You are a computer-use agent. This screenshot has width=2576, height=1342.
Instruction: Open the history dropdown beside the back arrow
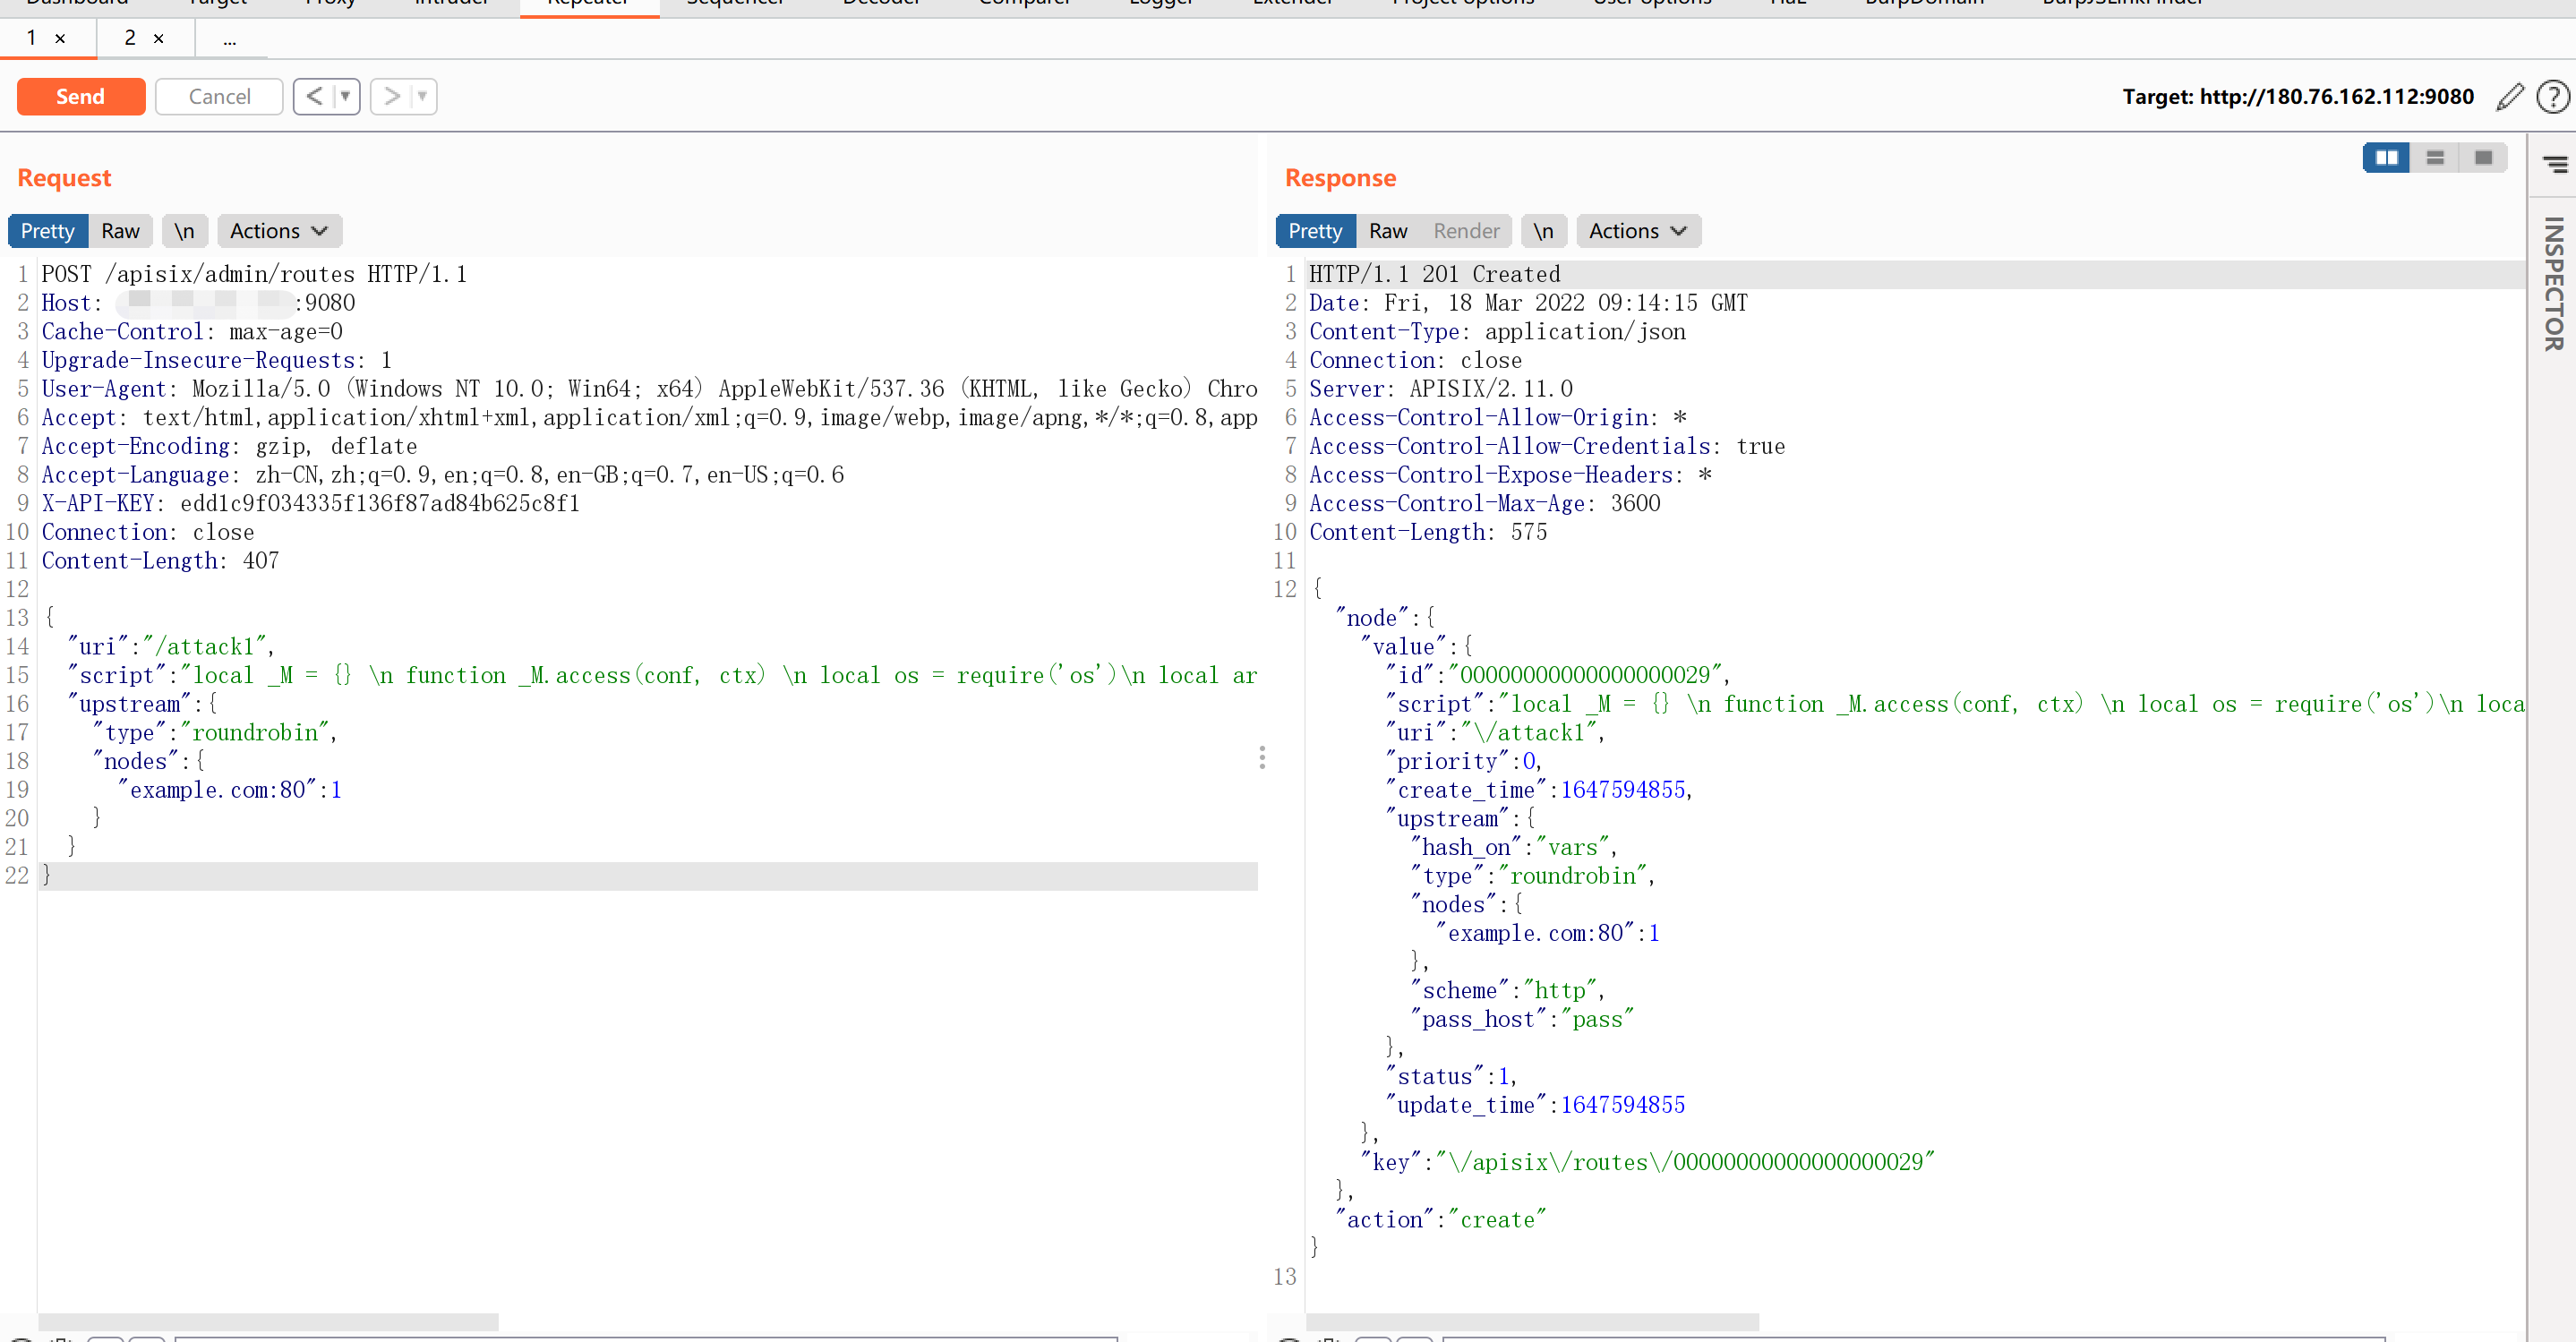[x=346, y=96]
